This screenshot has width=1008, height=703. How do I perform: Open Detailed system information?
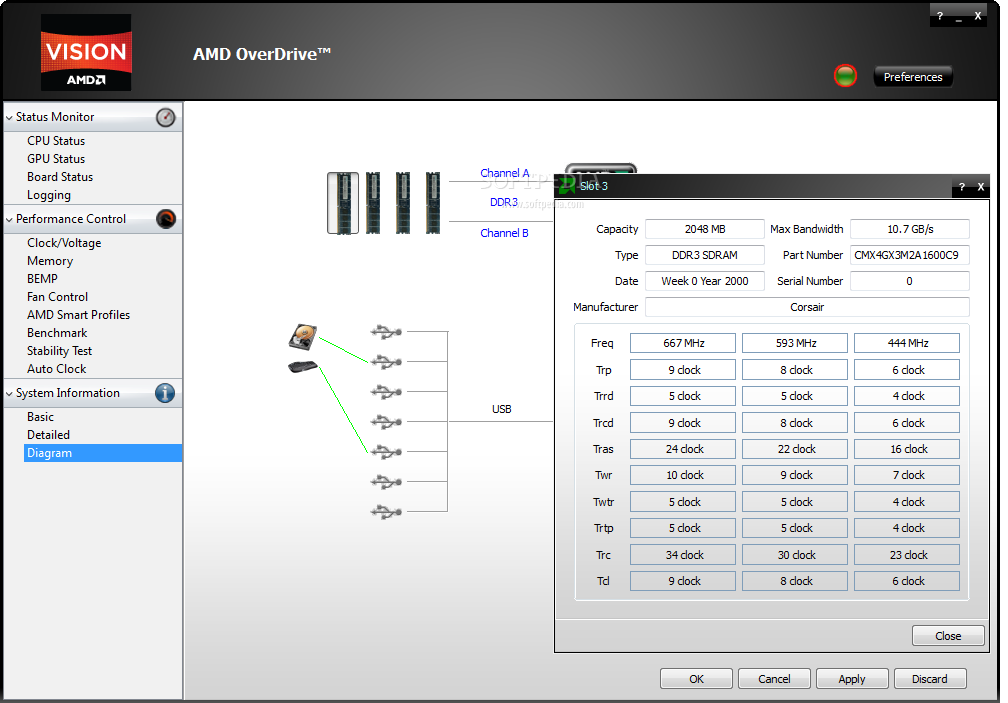click(x=48, y=435)
